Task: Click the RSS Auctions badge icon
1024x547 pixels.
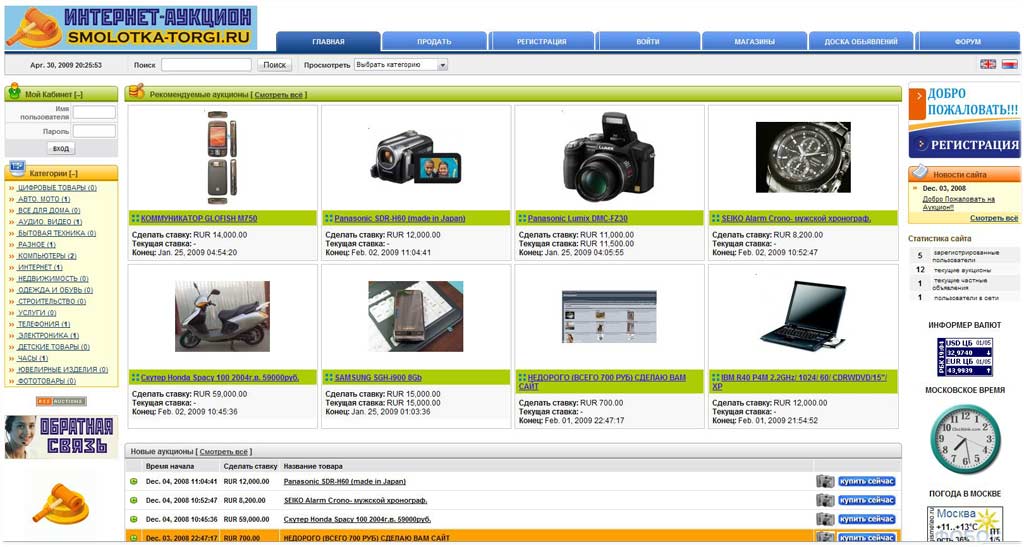Action: pyautogui.click(x=61, y=401)
